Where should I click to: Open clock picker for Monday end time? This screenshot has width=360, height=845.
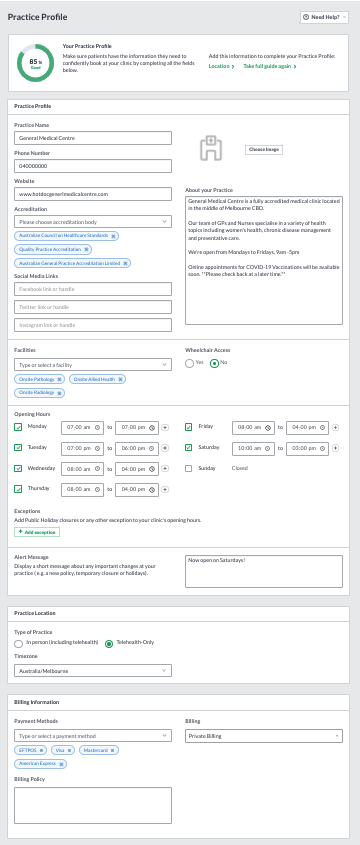point(152,427)
